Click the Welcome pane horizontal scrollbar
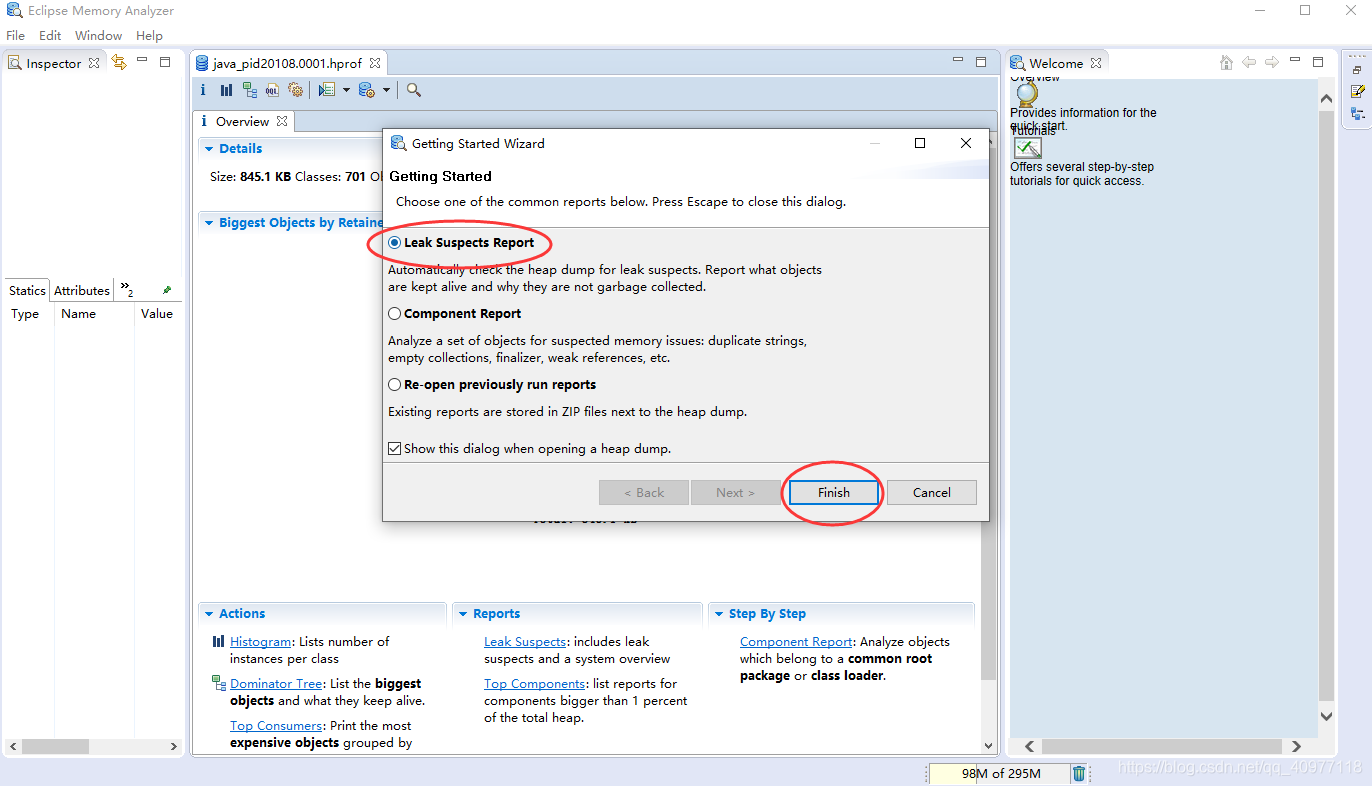The height and width of the screenshot is (786, 1372). tap(1163, 746)
